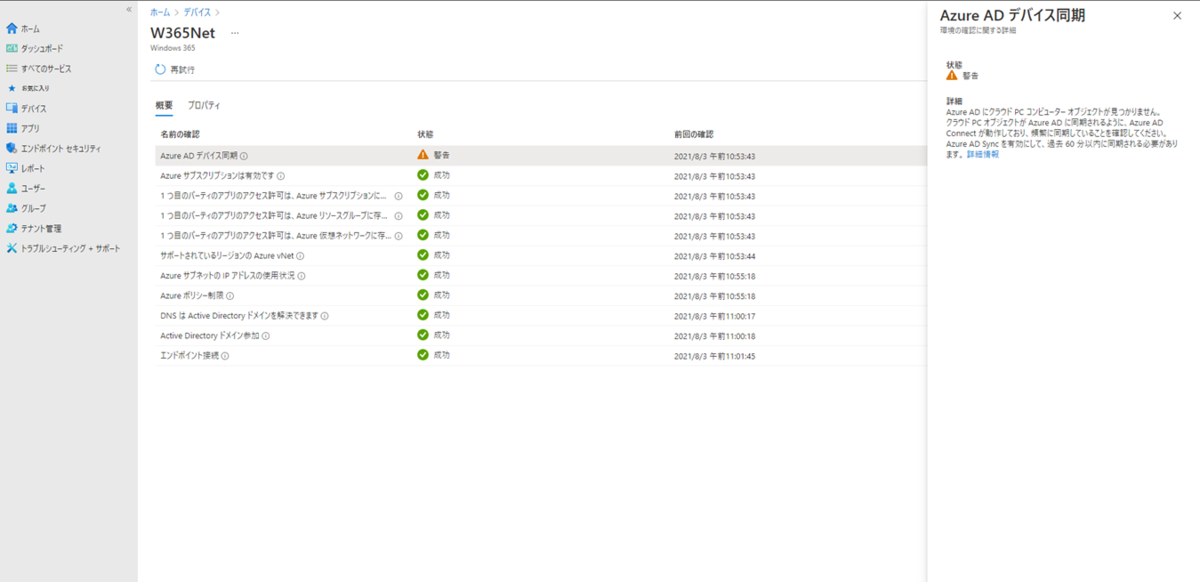Image resolution: width=1200 pixels, height=582 pixels.
Task: Go to デバイス via the breadcrumb
Action: coord(196,11)
